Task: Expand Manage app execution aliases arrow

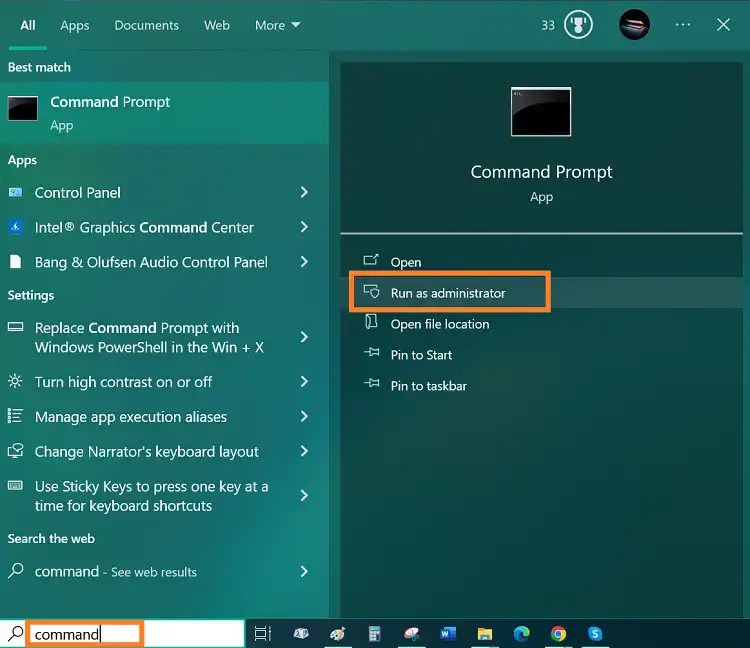Action: (304, 417)
